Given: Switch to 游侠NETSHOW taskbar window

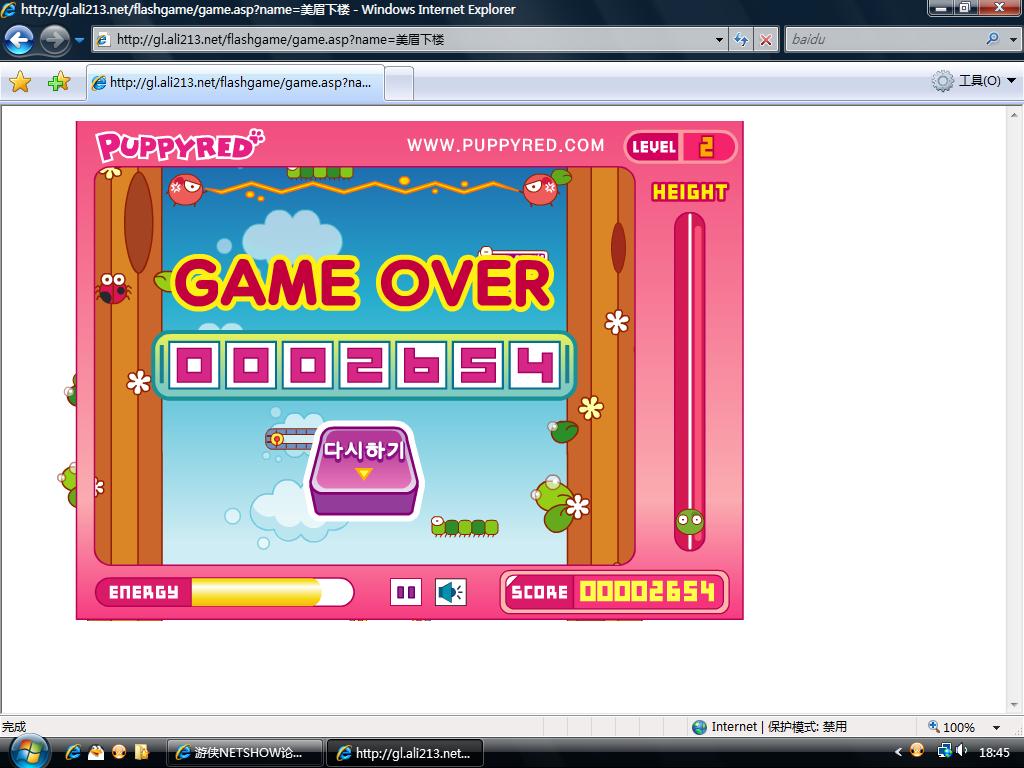Looking at the screenshot, I should (x=245, y=753).
